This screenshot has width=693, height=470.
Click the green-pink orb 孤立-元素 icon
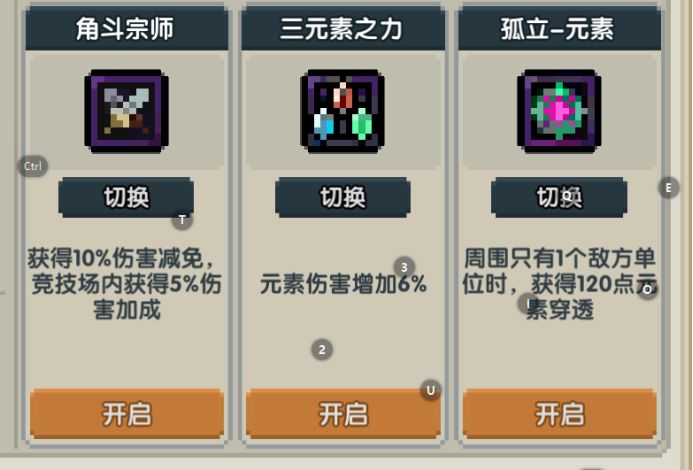pos(559,111)
